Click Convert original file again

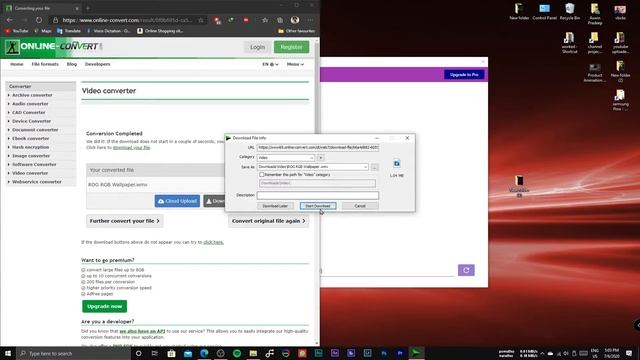[268, 221]
